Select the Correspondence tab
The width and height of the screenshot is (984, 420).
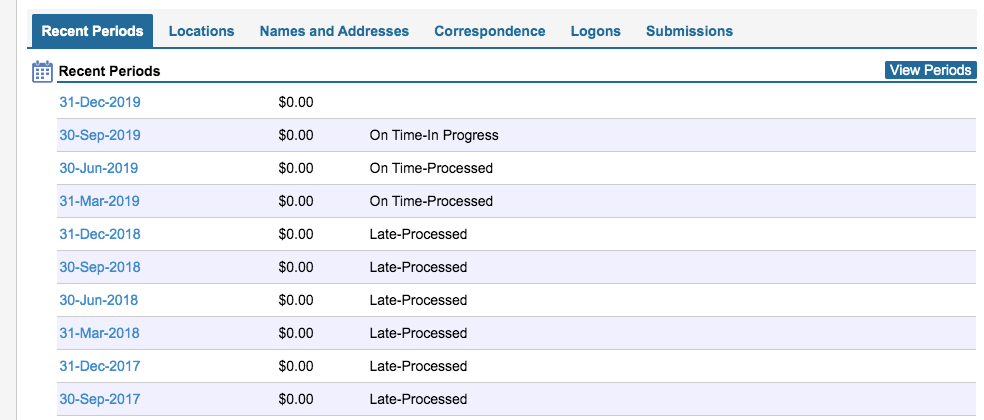[x=489, y=31]
